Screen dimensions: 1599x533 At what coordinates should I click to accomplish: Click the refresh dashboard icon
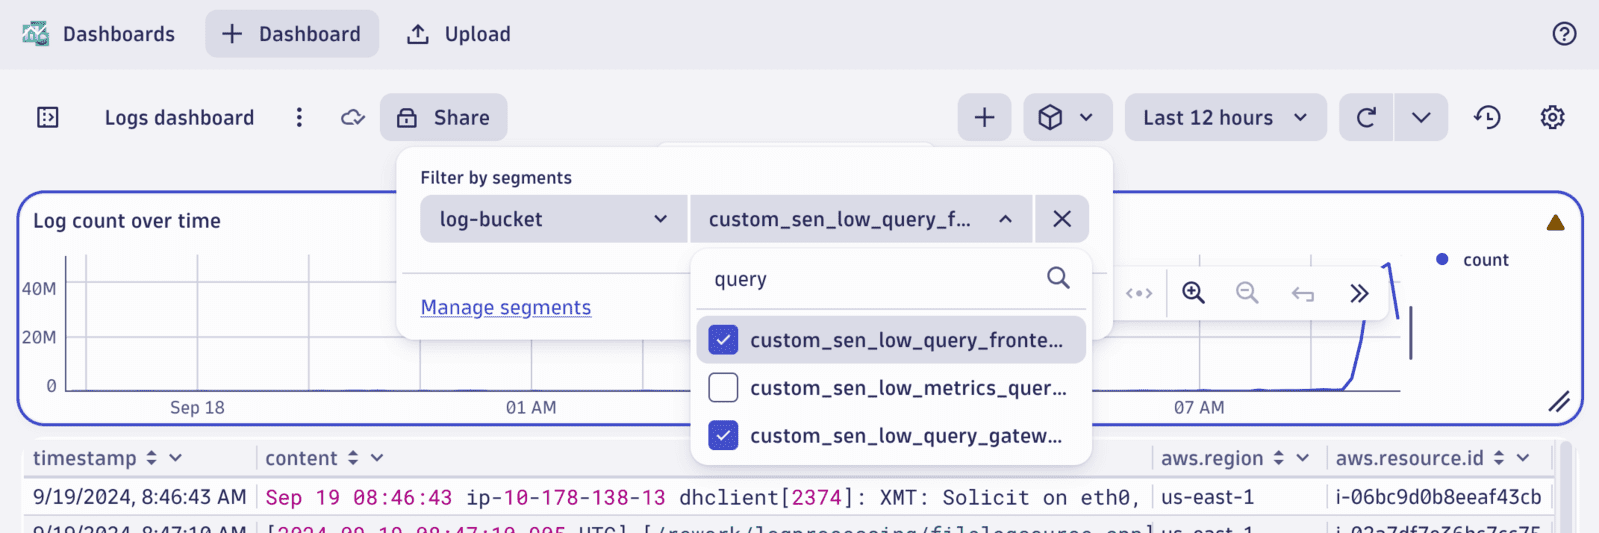coord(1366,118)
